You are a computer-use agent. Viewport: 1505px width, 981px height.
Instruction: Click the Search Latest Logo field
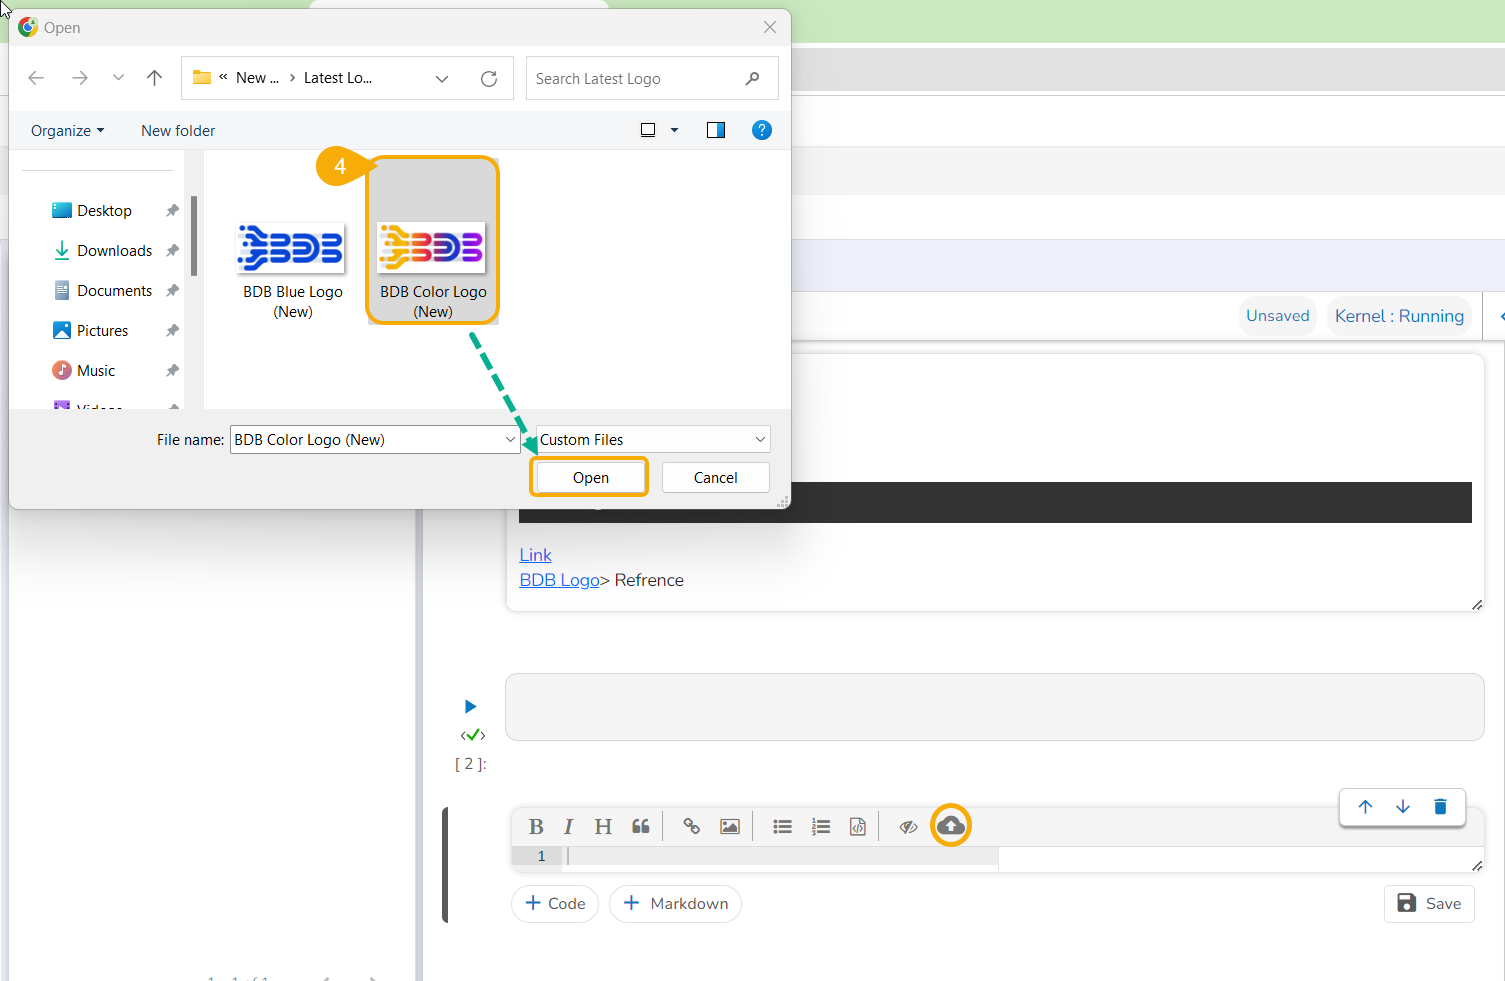(652, 78)
